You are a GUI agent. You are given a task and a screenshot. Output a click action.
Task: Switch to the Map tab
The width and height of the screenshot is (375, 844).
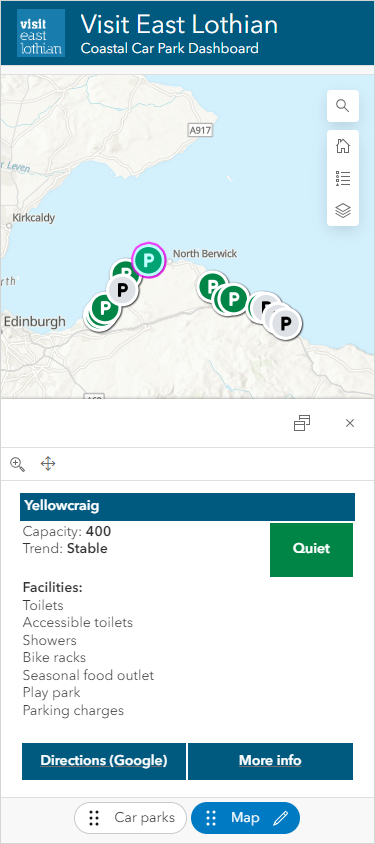245,818
